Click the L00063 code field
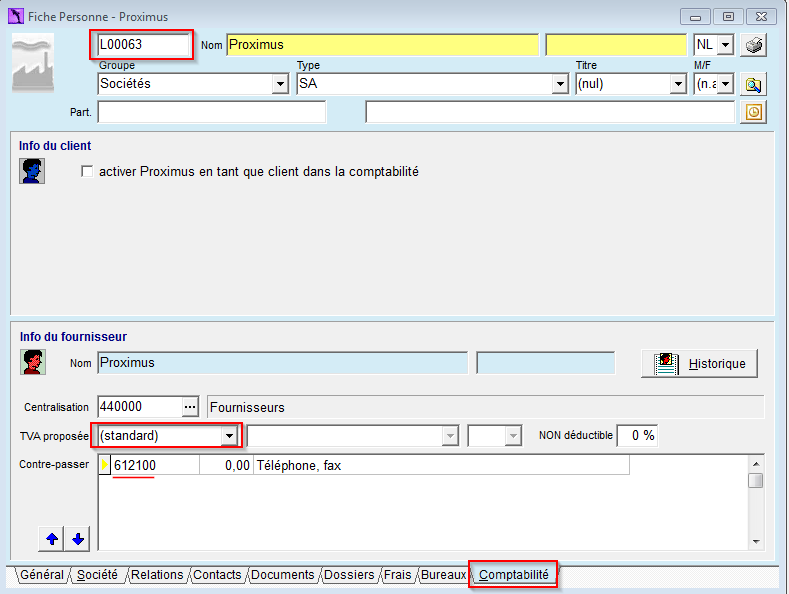Image resolution: width=789 pixels, height=594 pixels. coord(143,45)
